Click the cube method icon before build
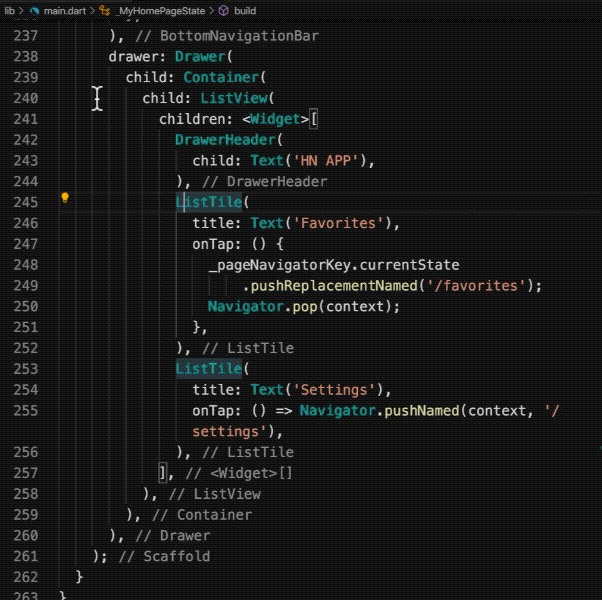This screenshot has width=602, height=600. [x=223, y=11]
